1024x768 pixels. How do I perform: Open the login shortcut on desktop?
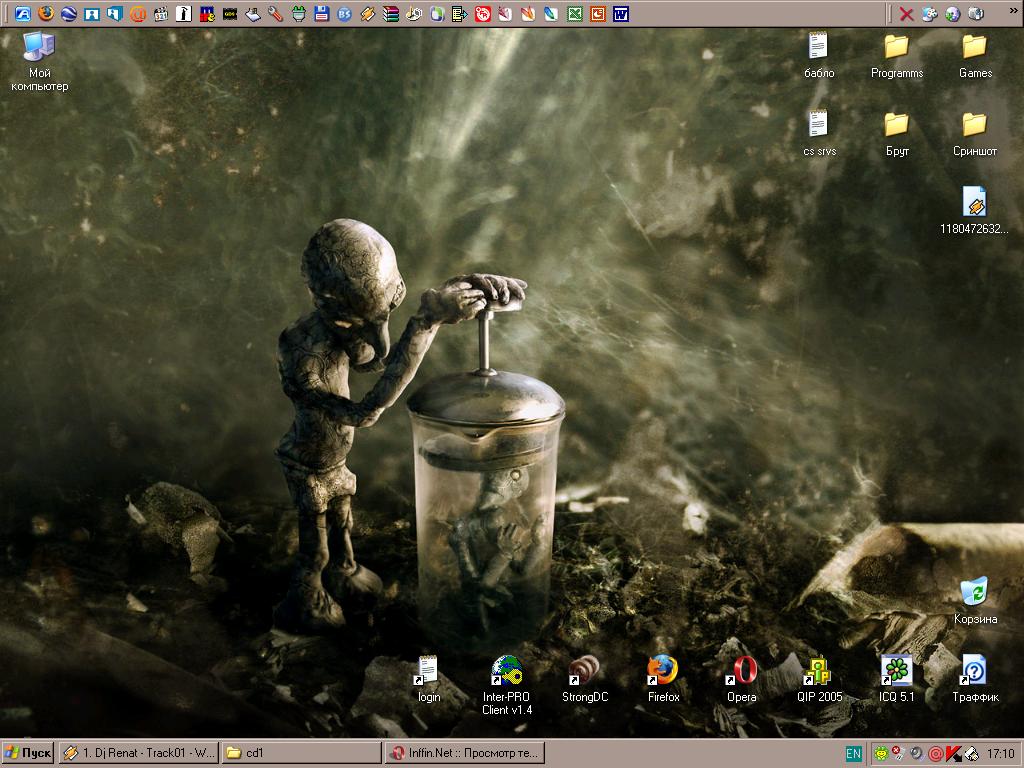(428, 679)
